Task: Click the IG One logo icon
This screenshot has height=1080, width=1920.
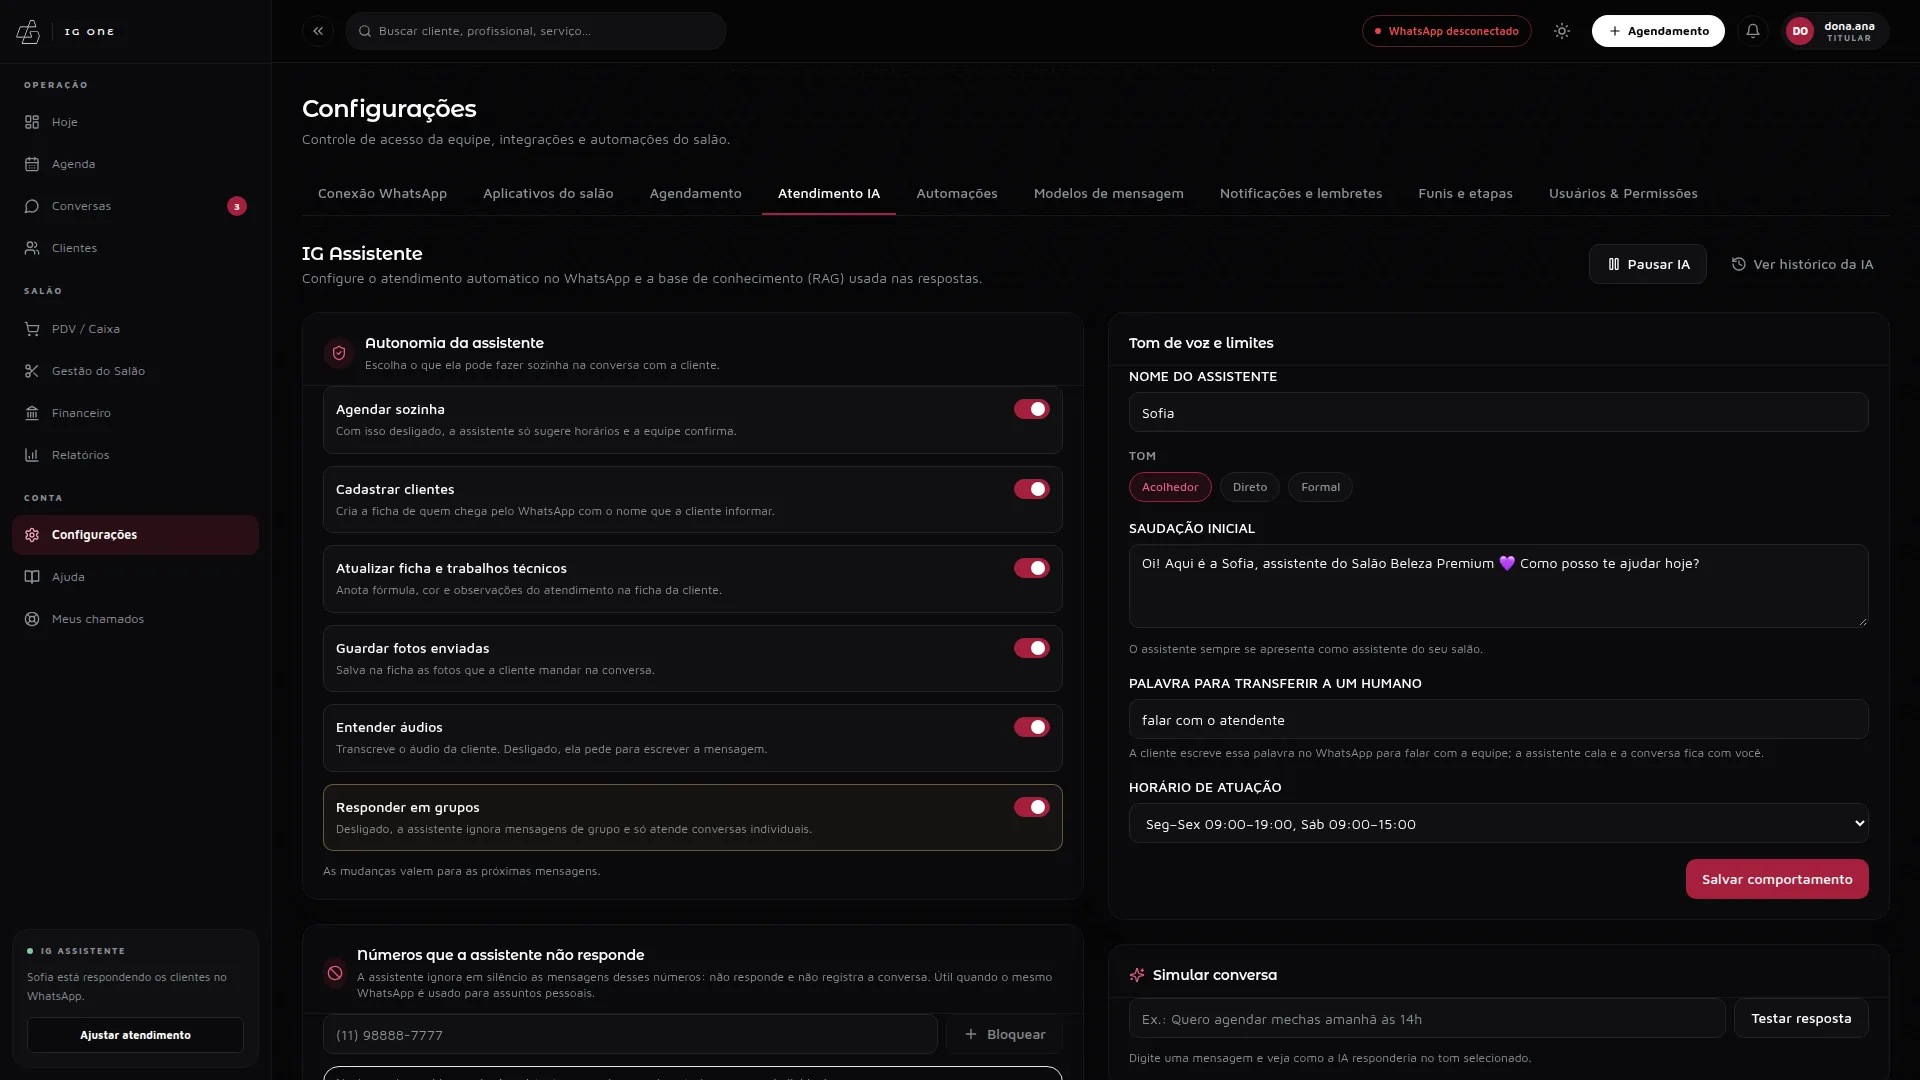Action: click(28, 32)
